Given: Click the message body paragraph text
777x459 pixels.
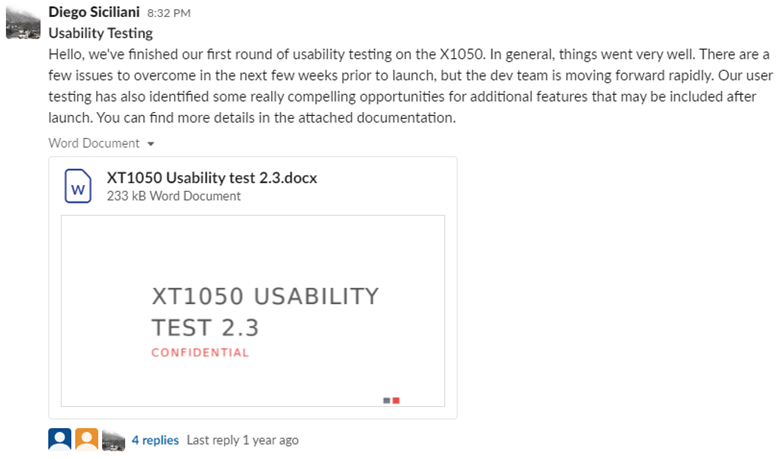Looking at the screenshot, I should click(410, 86).
